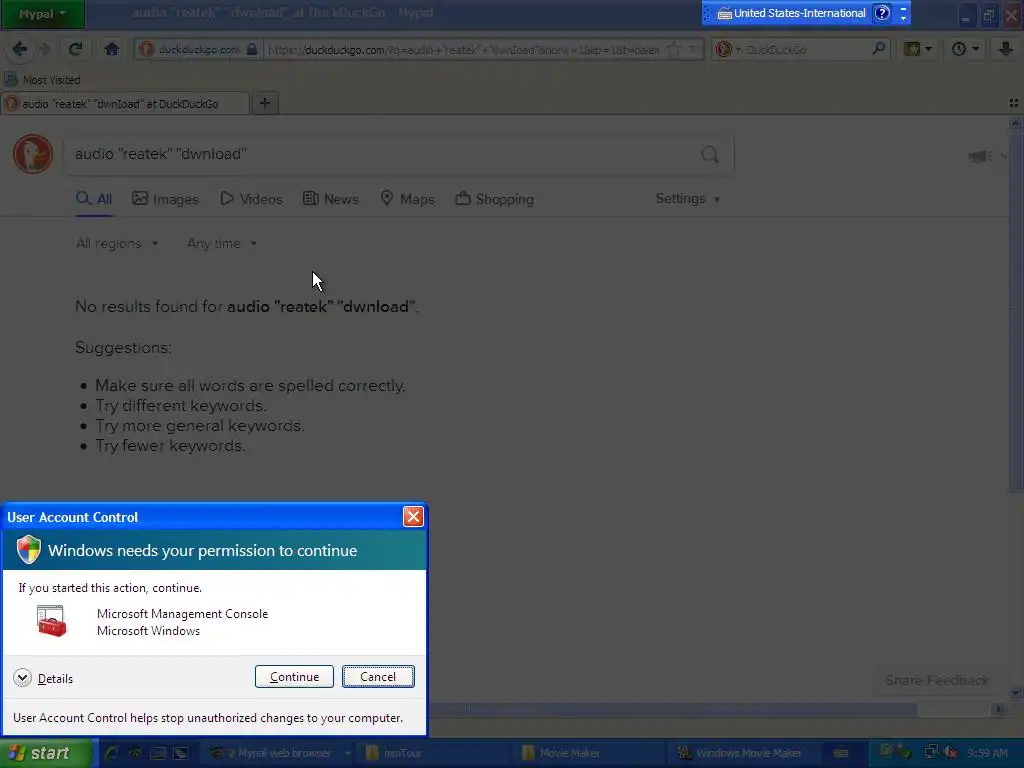Open the Most Visited bookmarks folder
Viewport: 1024px width, 768px height.
click(x=42, y=80)
